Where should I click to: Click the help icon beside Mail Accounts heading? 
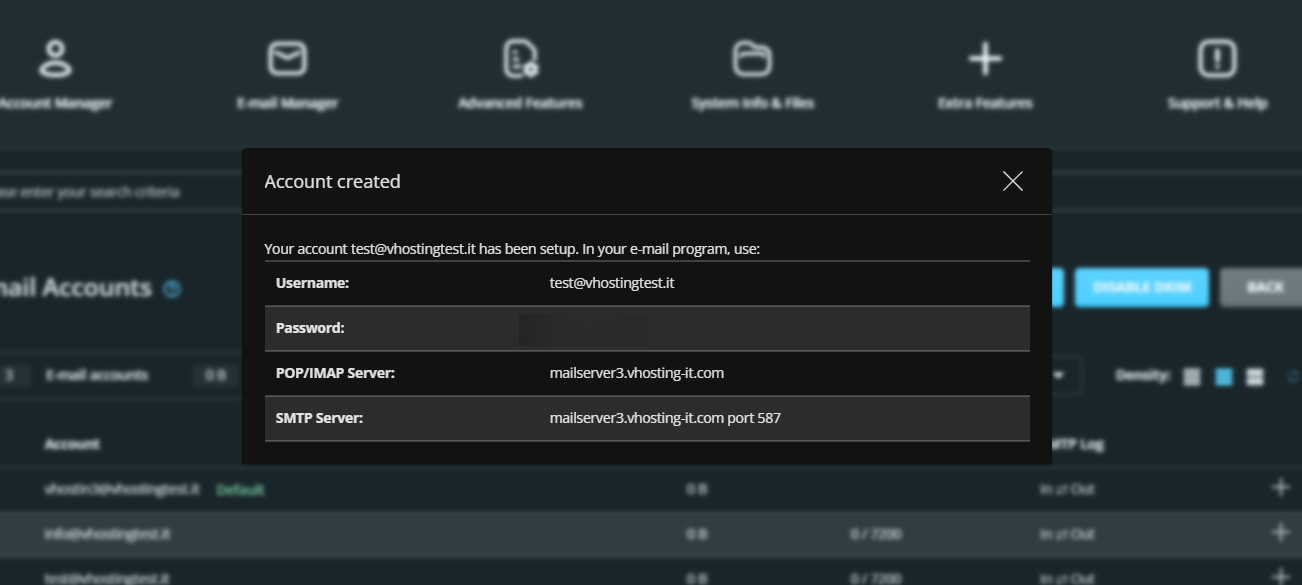(x=172, y=289)
